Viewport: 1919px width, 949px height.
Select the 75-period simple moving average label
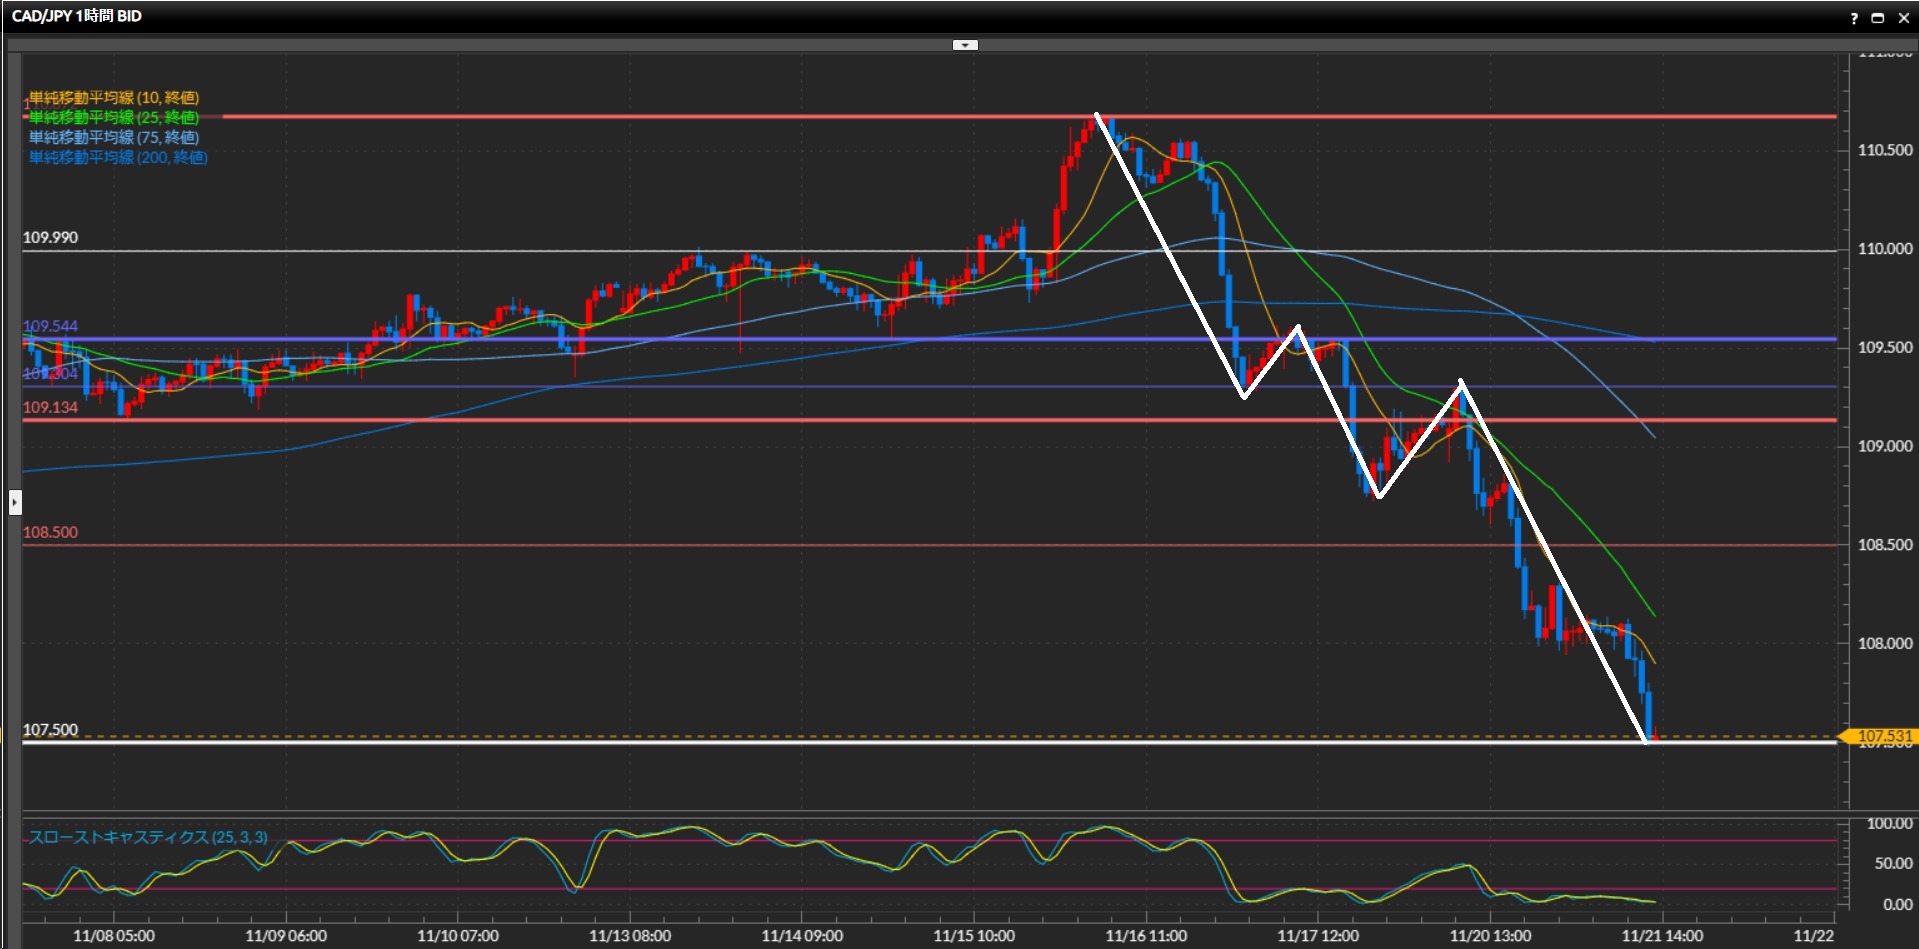point(113,137)
